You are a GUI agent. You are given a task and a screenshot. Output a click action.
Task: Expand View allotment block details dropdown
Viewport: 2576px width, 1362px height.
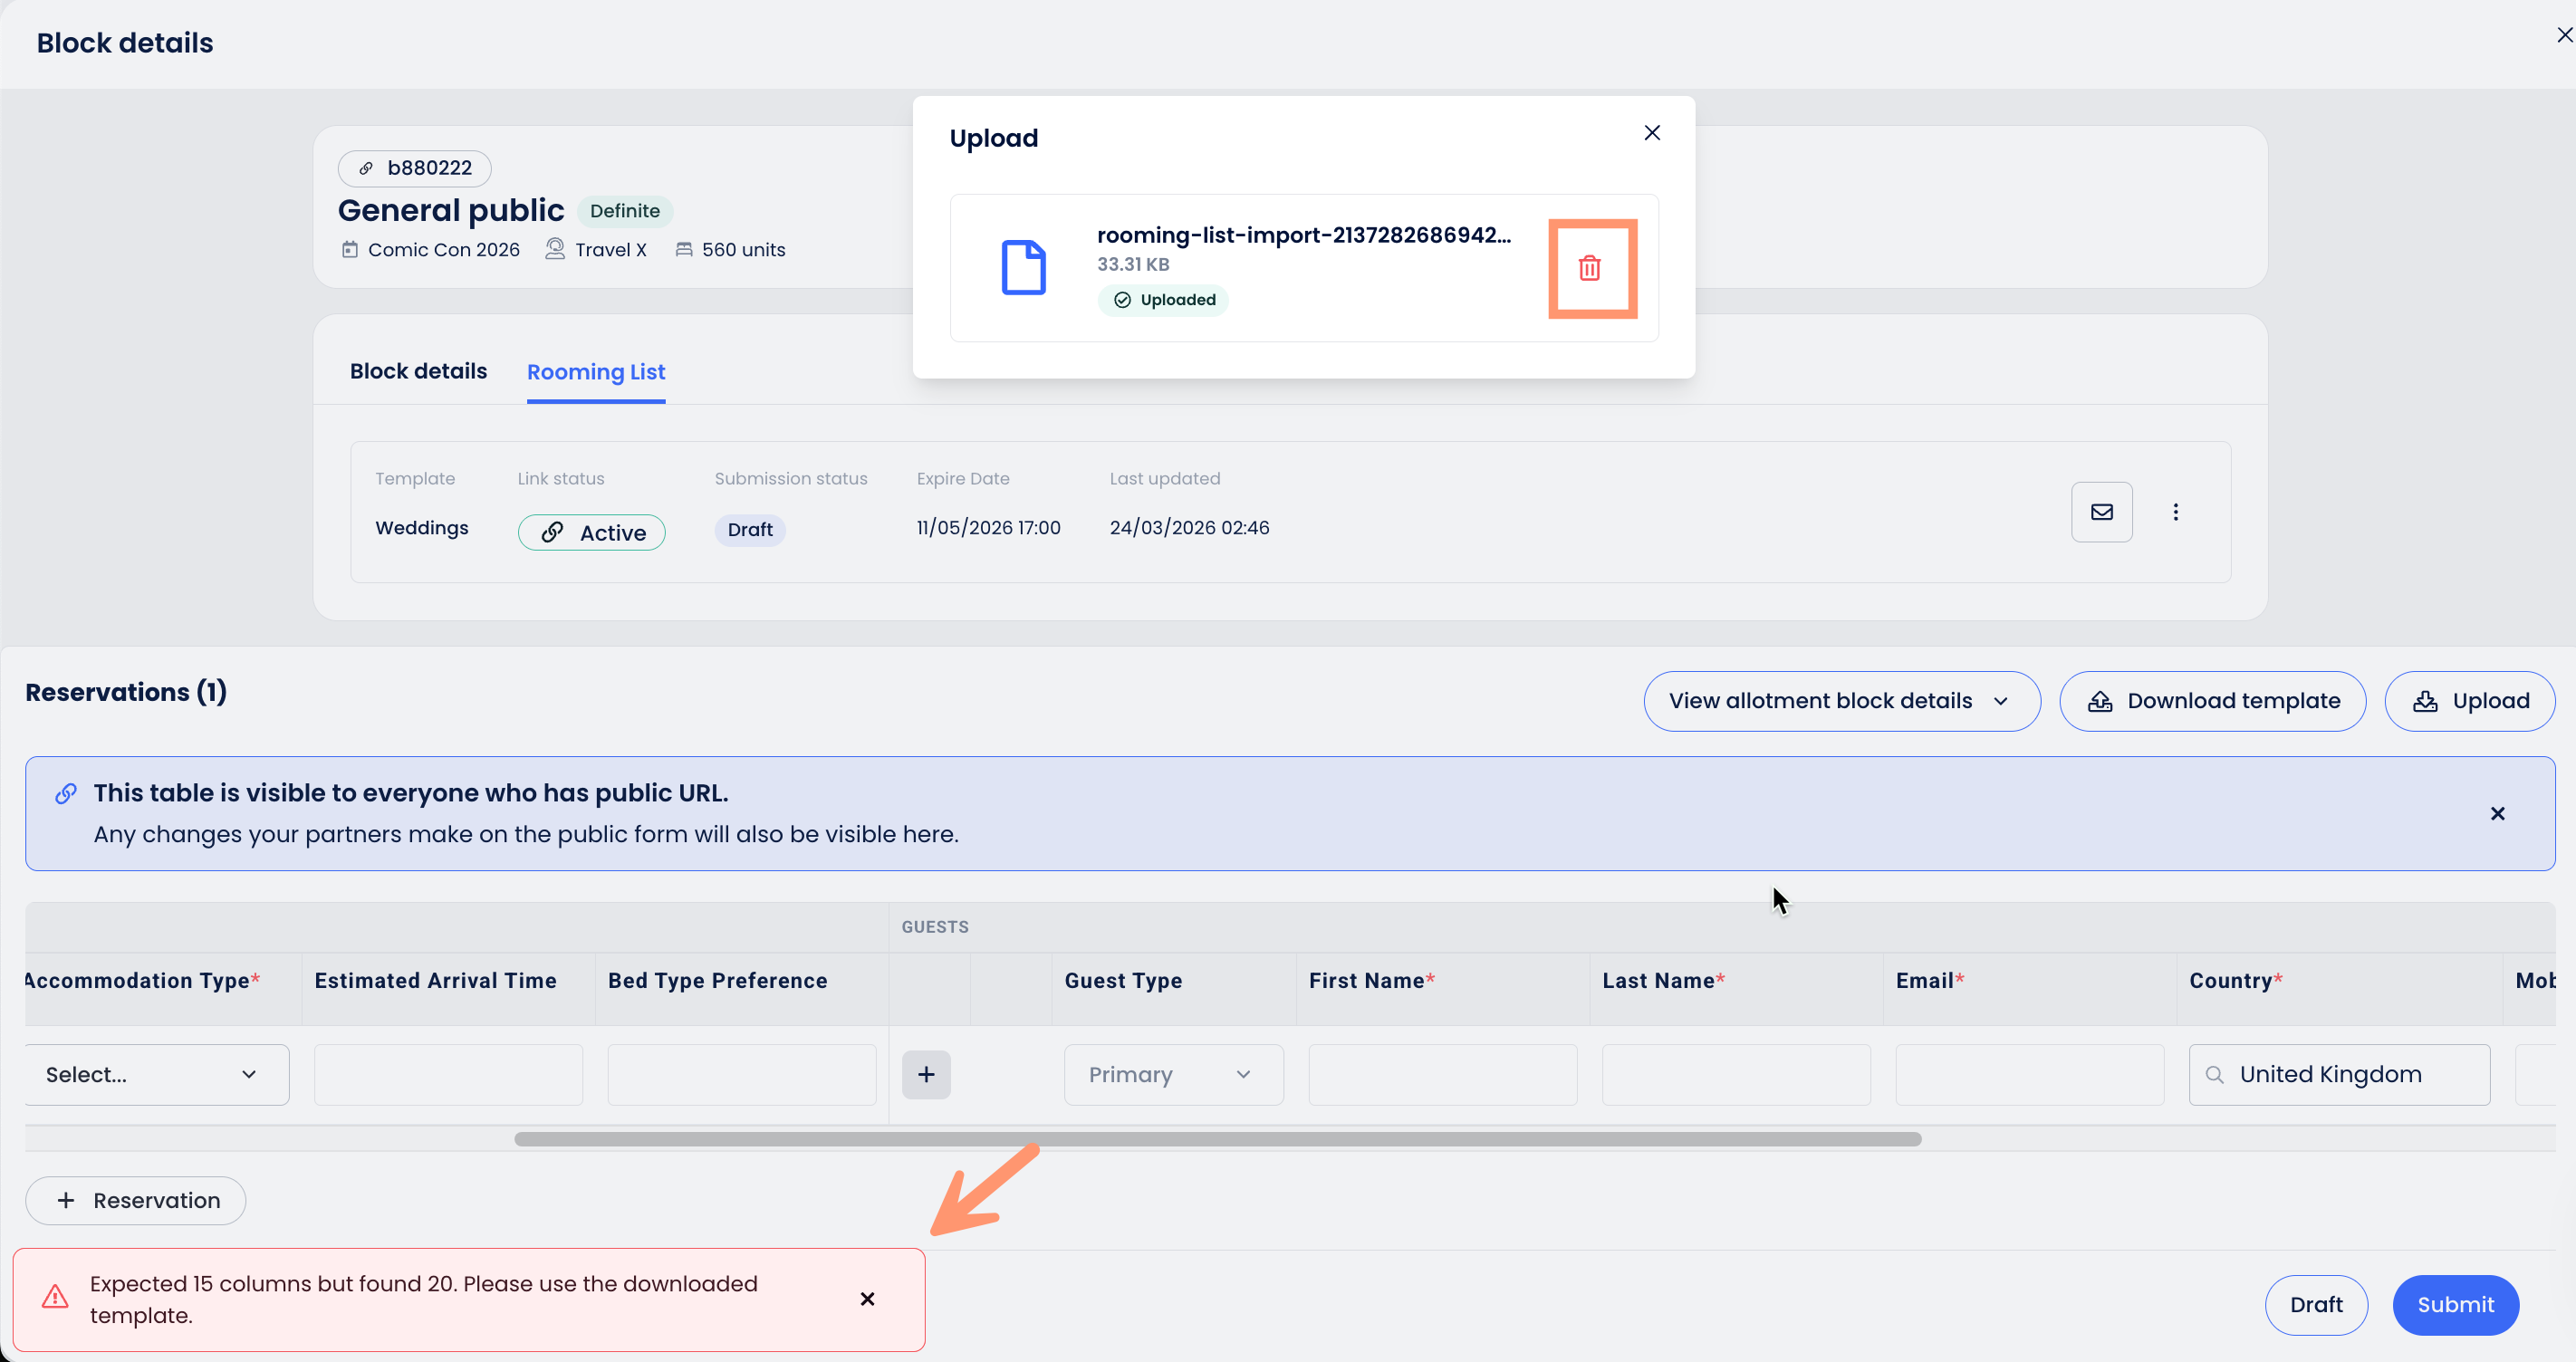1841,701
